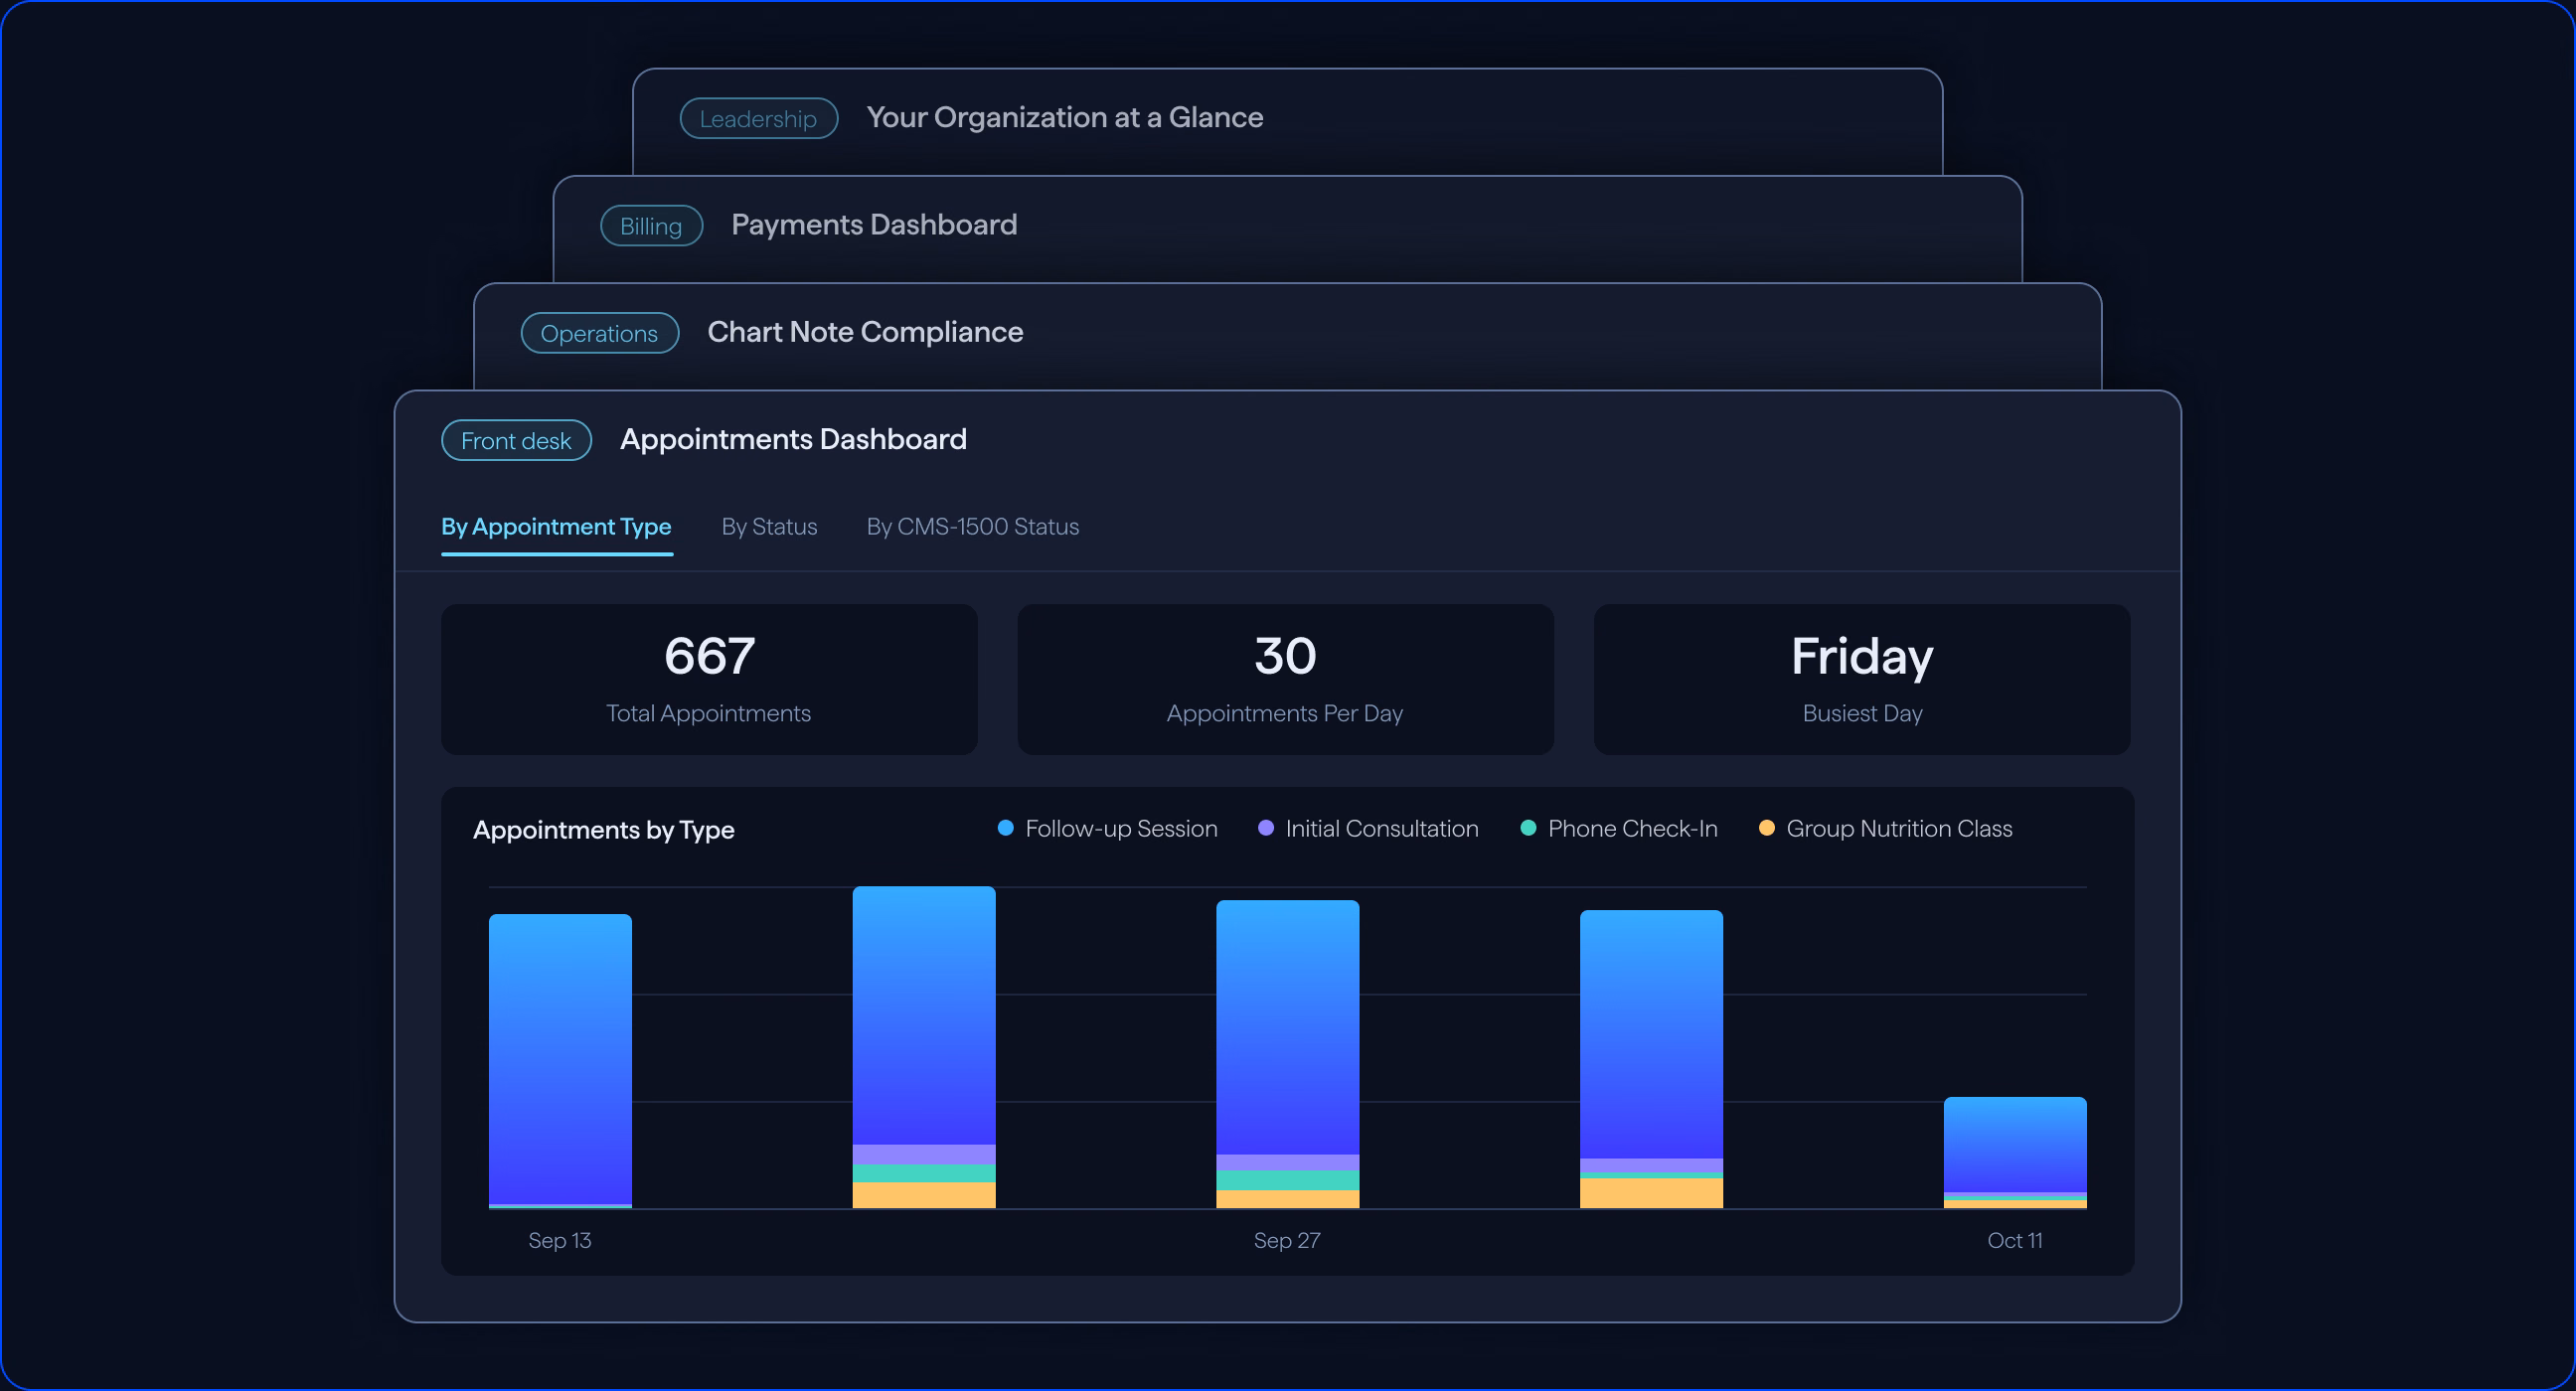
Task: Click the Oct 11 bar in the chart
Action: click(x=2014, y=1153)
